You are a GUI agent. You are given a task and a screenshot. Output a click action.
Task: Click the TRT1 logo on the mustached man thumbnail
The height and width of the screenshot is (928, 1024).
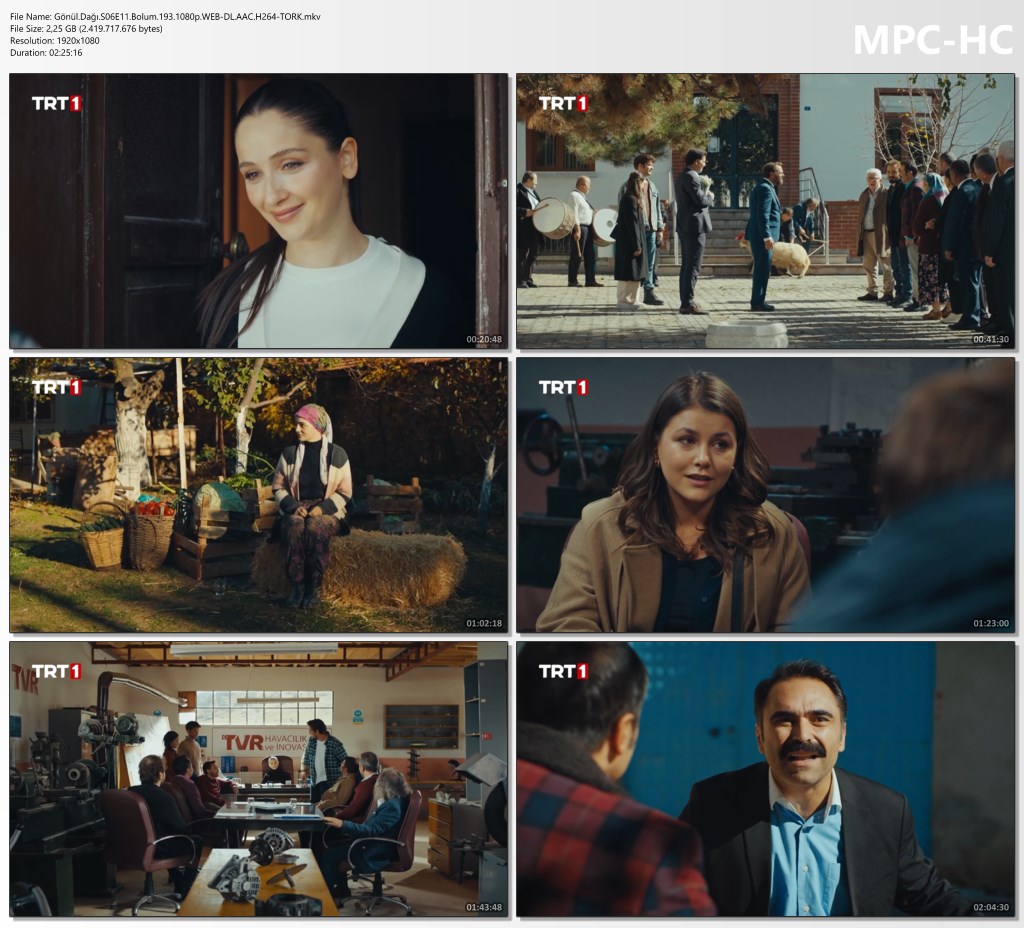563,671
